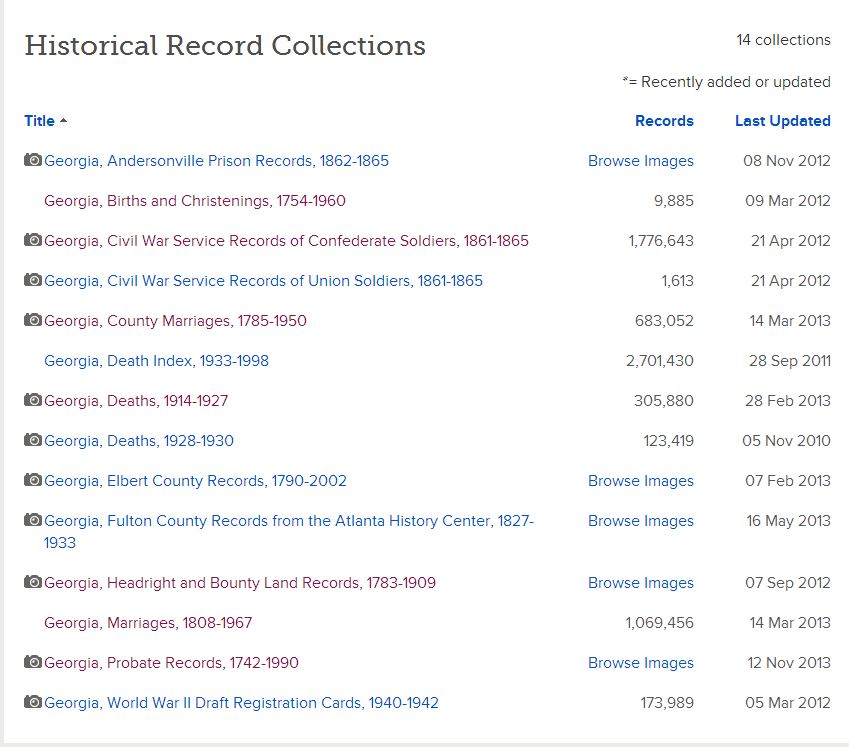The image size is (849, 747).
Task: Select the camera icon for WWII Draft Registration Cards
Action: pos(33,703)
